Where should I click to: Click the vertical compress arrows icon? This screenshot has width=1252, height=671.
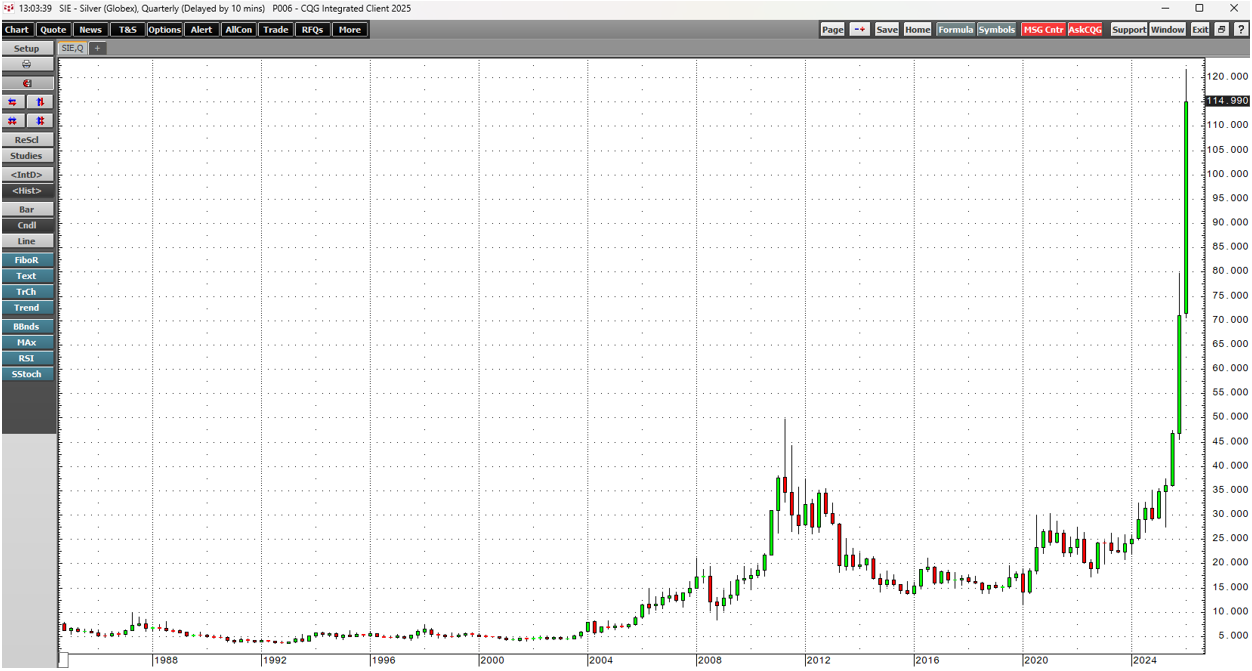tap(40, 121)
